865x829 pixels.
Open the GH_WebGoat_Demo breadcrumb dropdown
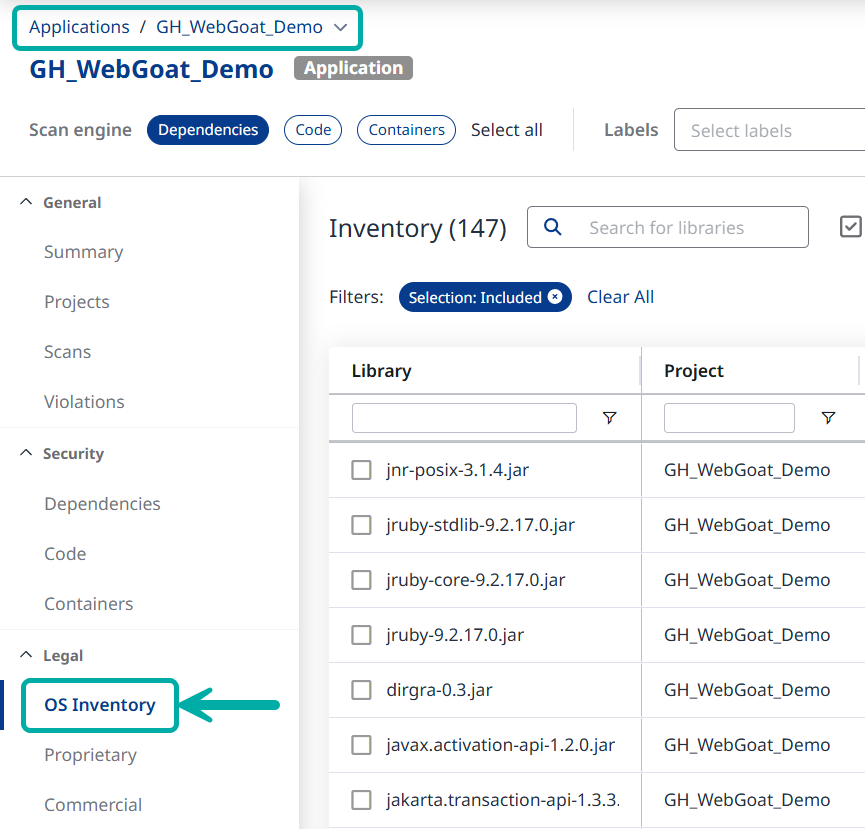(340, 28)
